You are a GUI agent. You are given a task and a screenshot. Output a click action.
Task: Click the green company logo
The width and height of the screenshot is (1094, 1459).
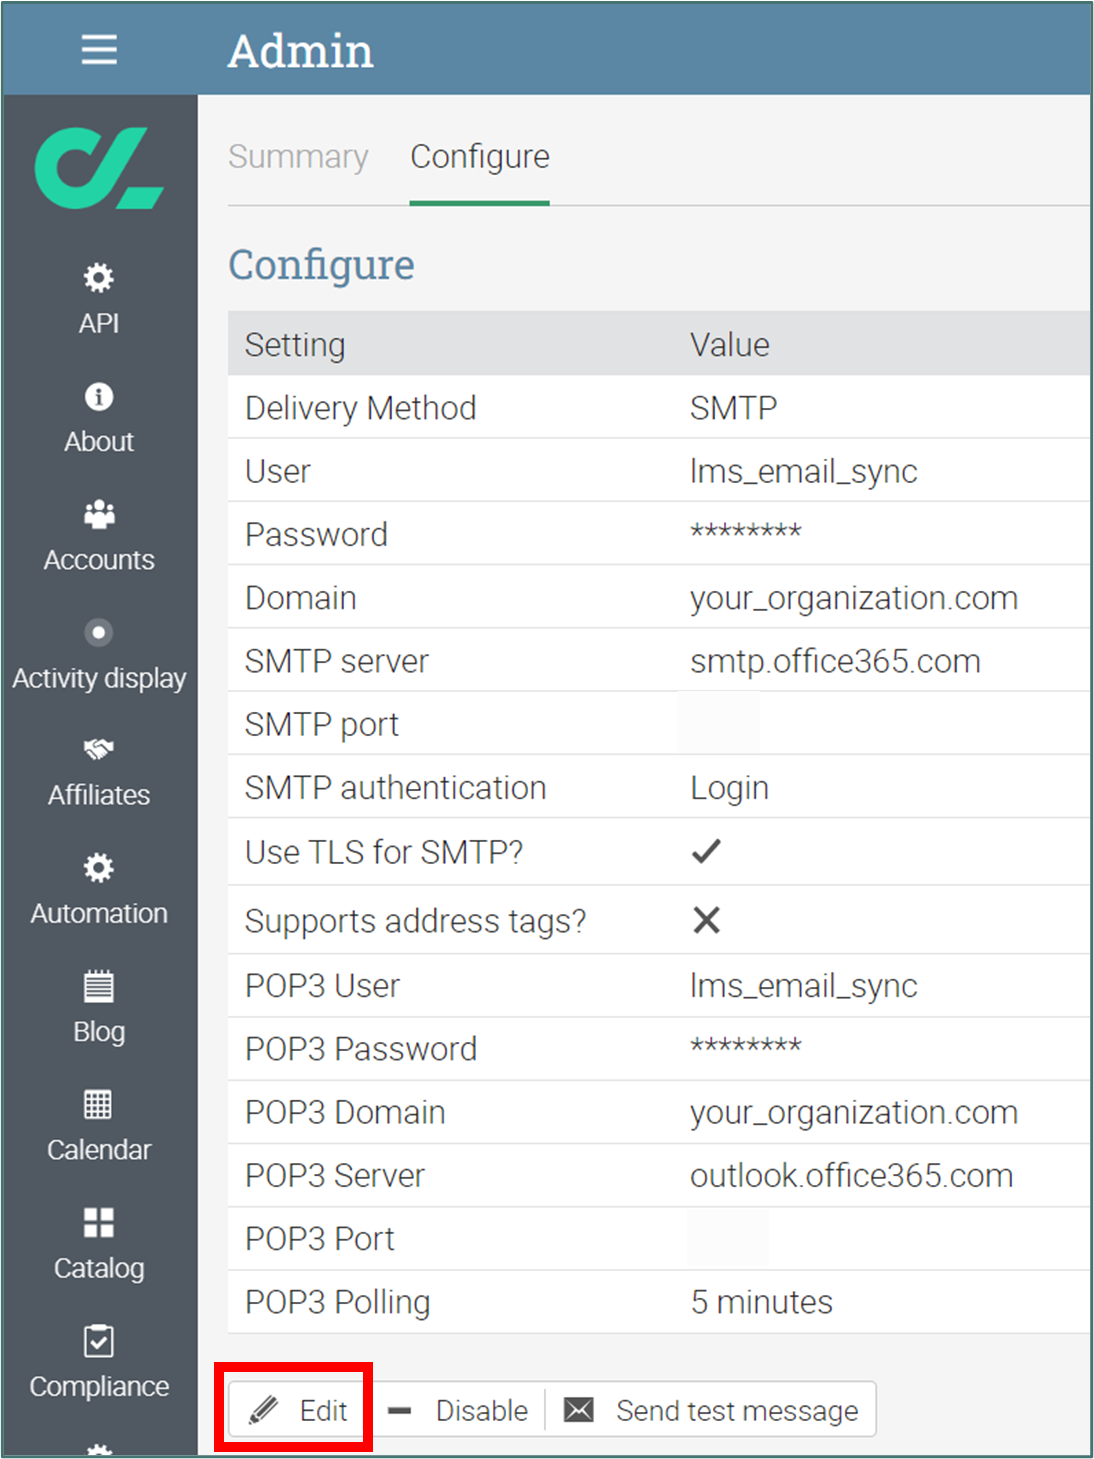coord(99,168)
